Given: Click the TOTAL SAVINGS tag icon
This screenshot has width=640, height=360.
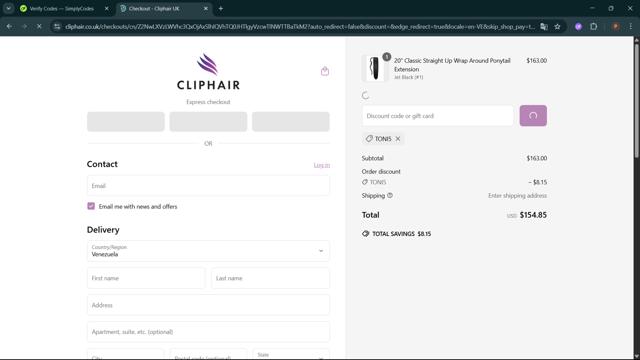Looking at the screenshot, I should (x=365, y=233).
